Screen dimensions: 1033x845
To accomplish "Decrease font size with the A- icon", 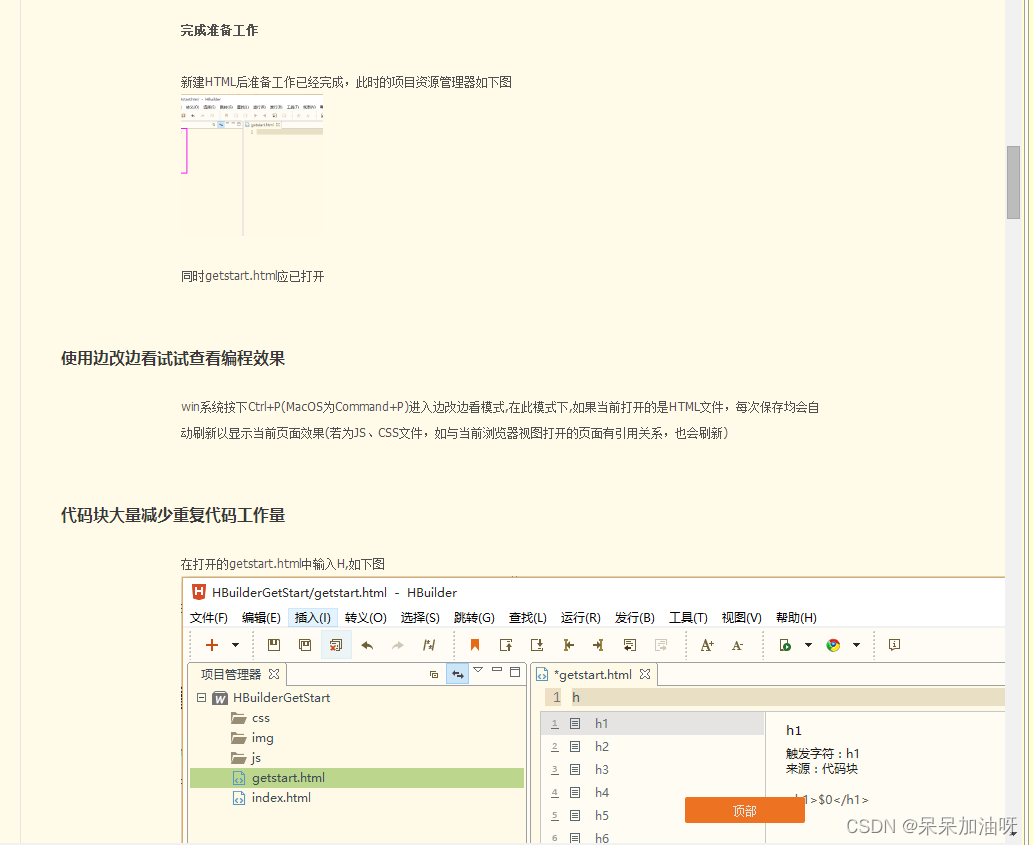I will 737,645.
